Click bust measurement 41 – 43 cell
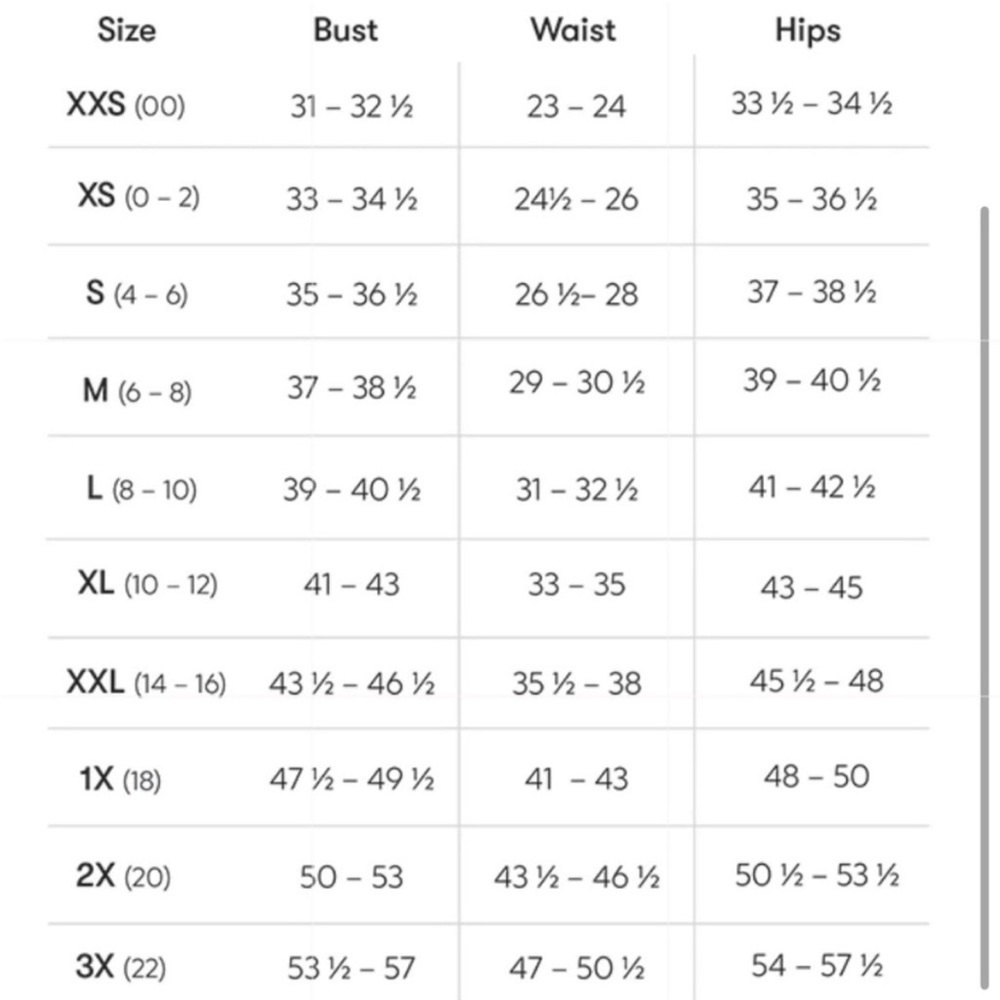 pos(351,584)
